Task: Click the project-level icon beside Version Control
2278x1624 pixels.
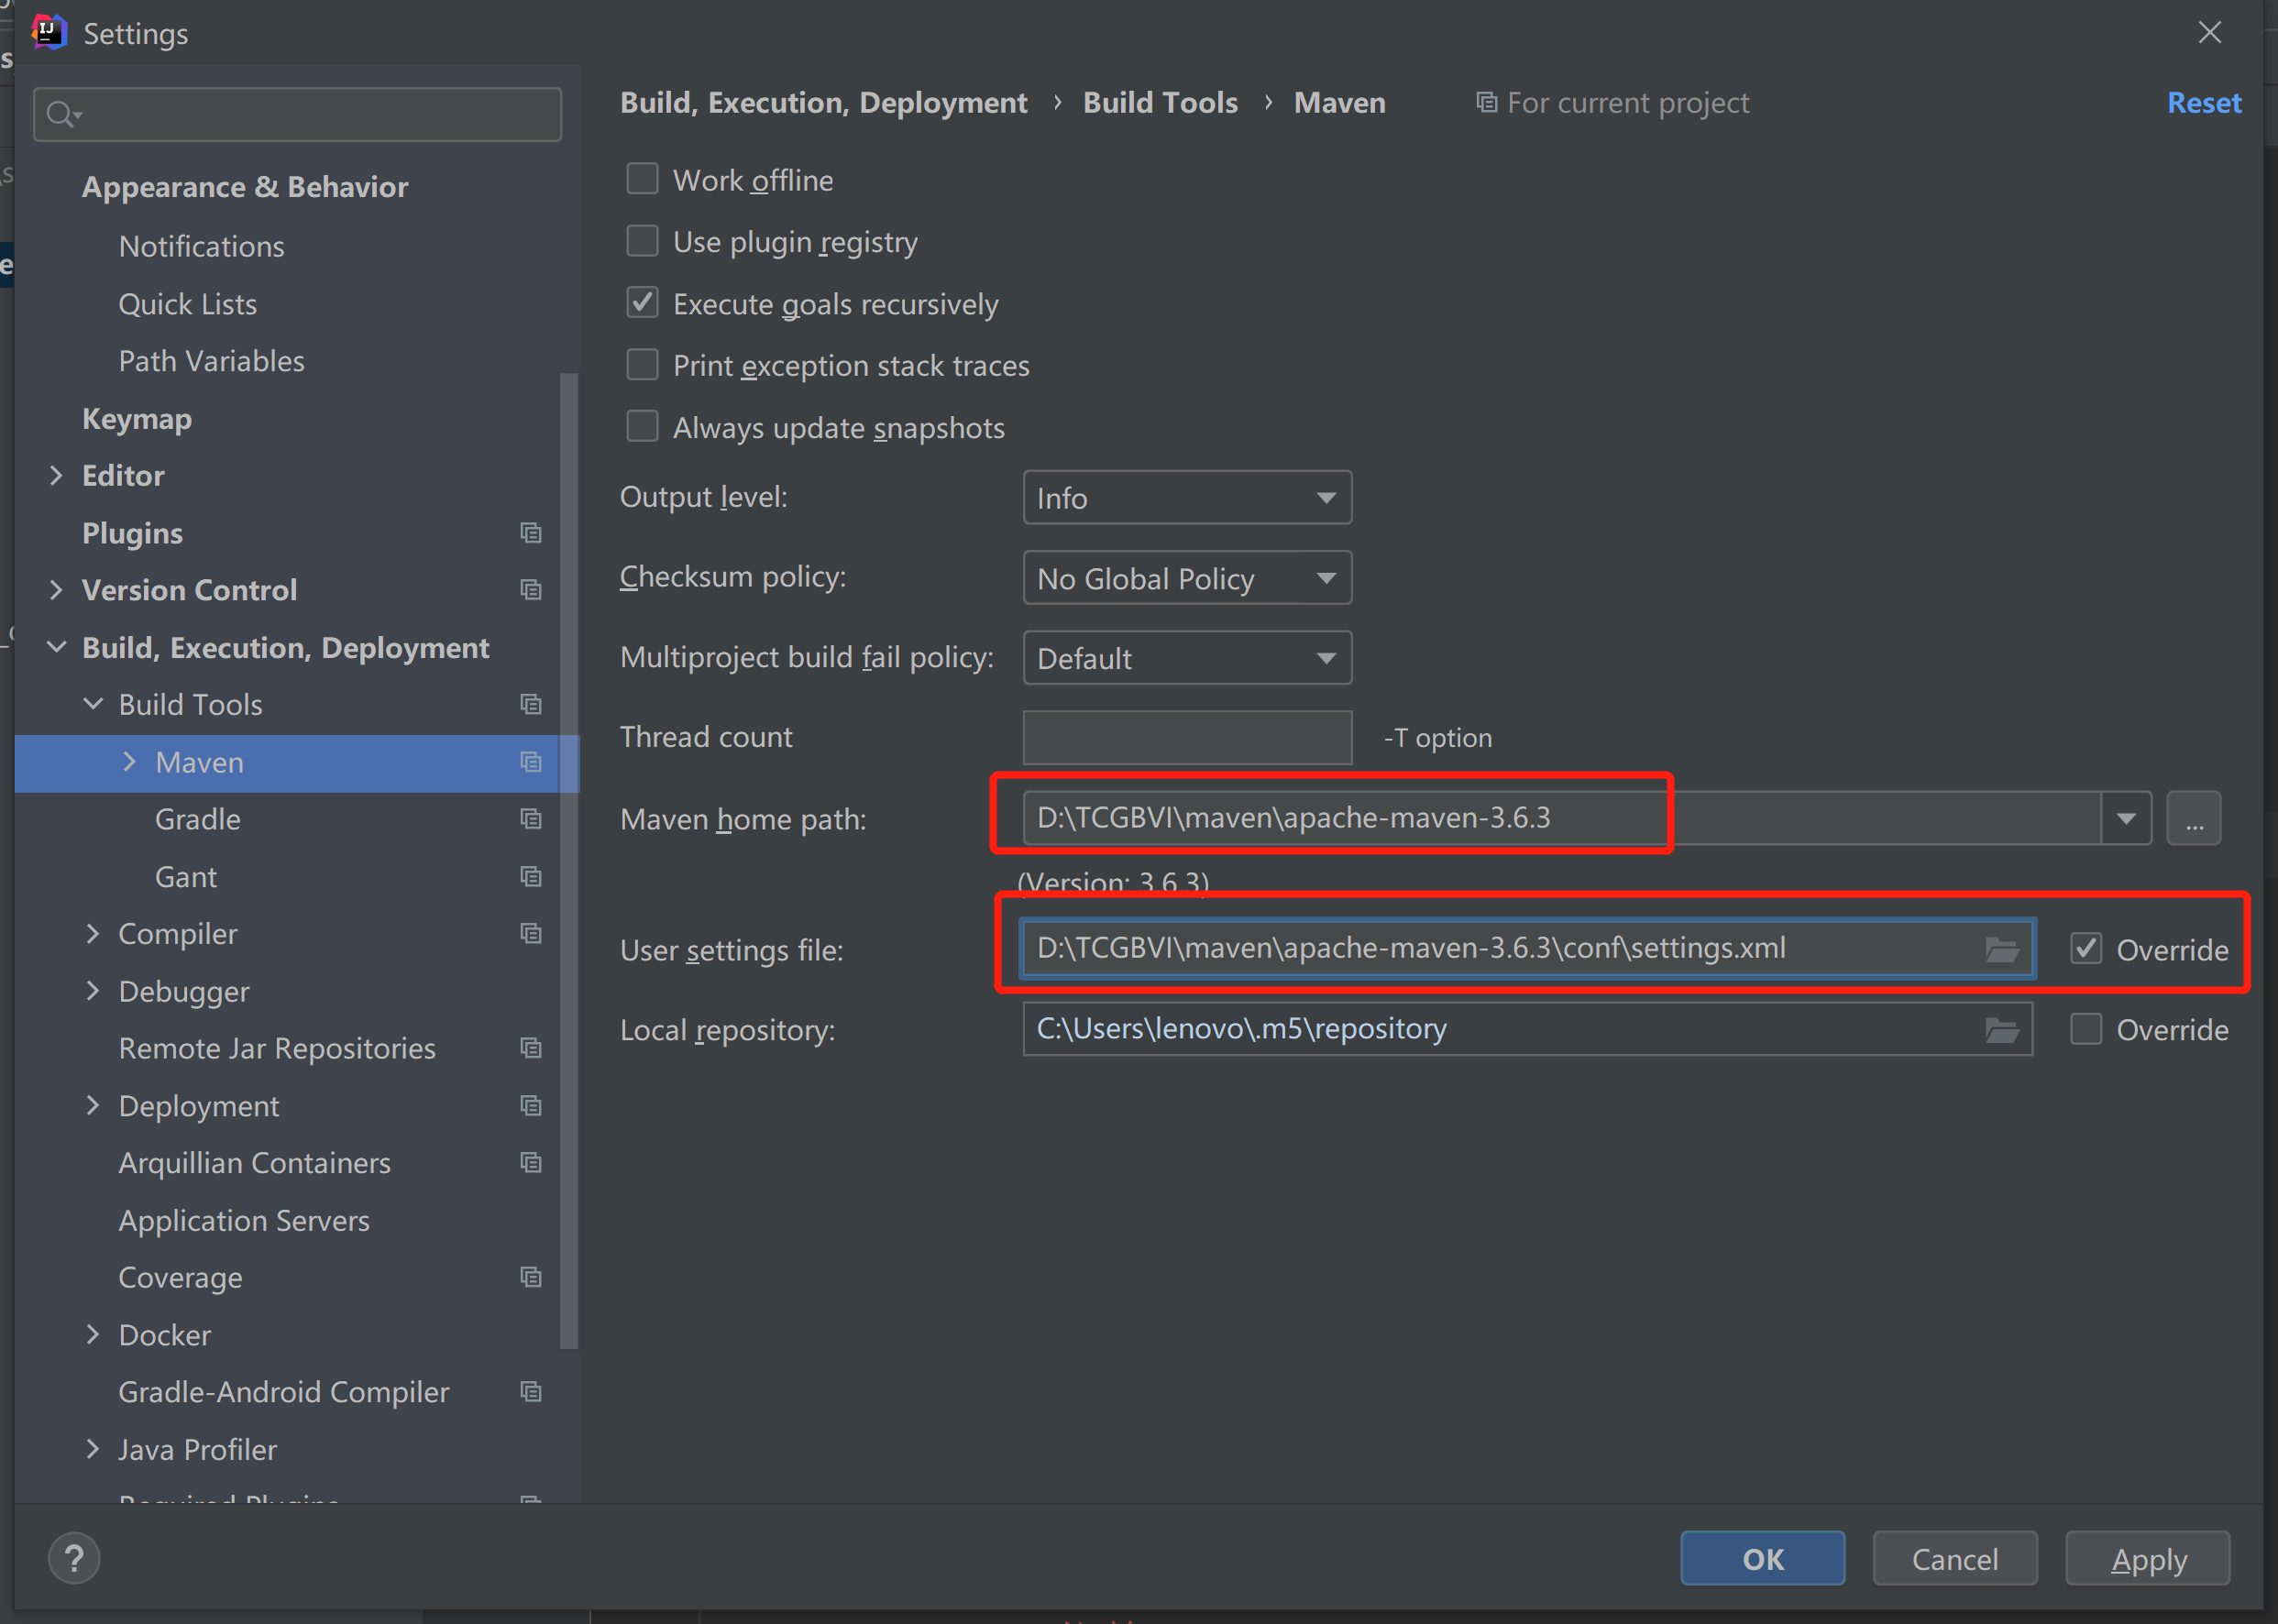Action: (x=531, y=590)
